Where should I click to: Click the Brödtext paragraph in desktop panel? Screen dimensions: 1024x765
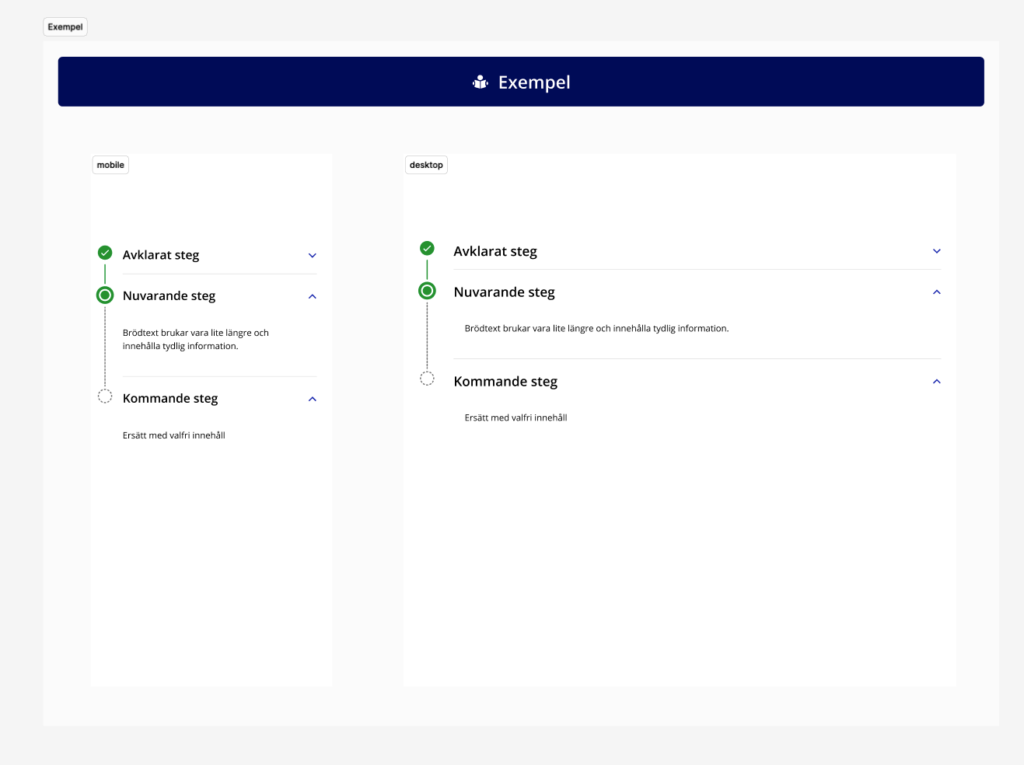tap(596, 328)
